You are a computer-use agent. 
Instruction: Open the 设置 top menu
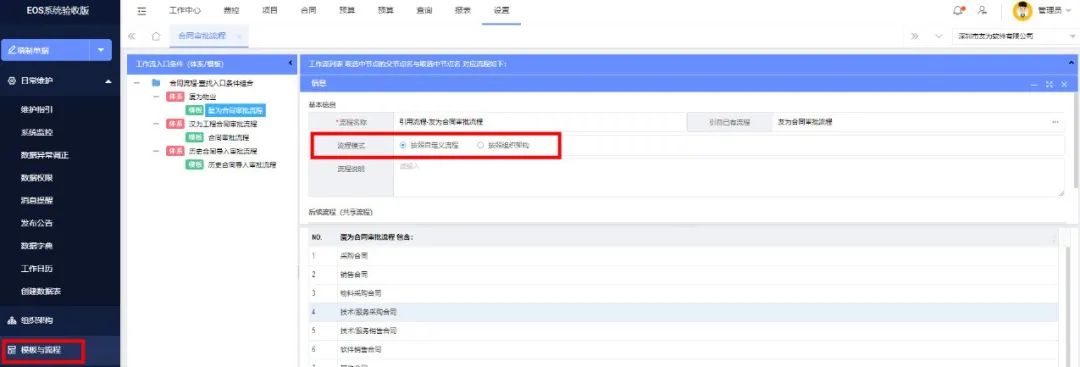pos(501,10)
